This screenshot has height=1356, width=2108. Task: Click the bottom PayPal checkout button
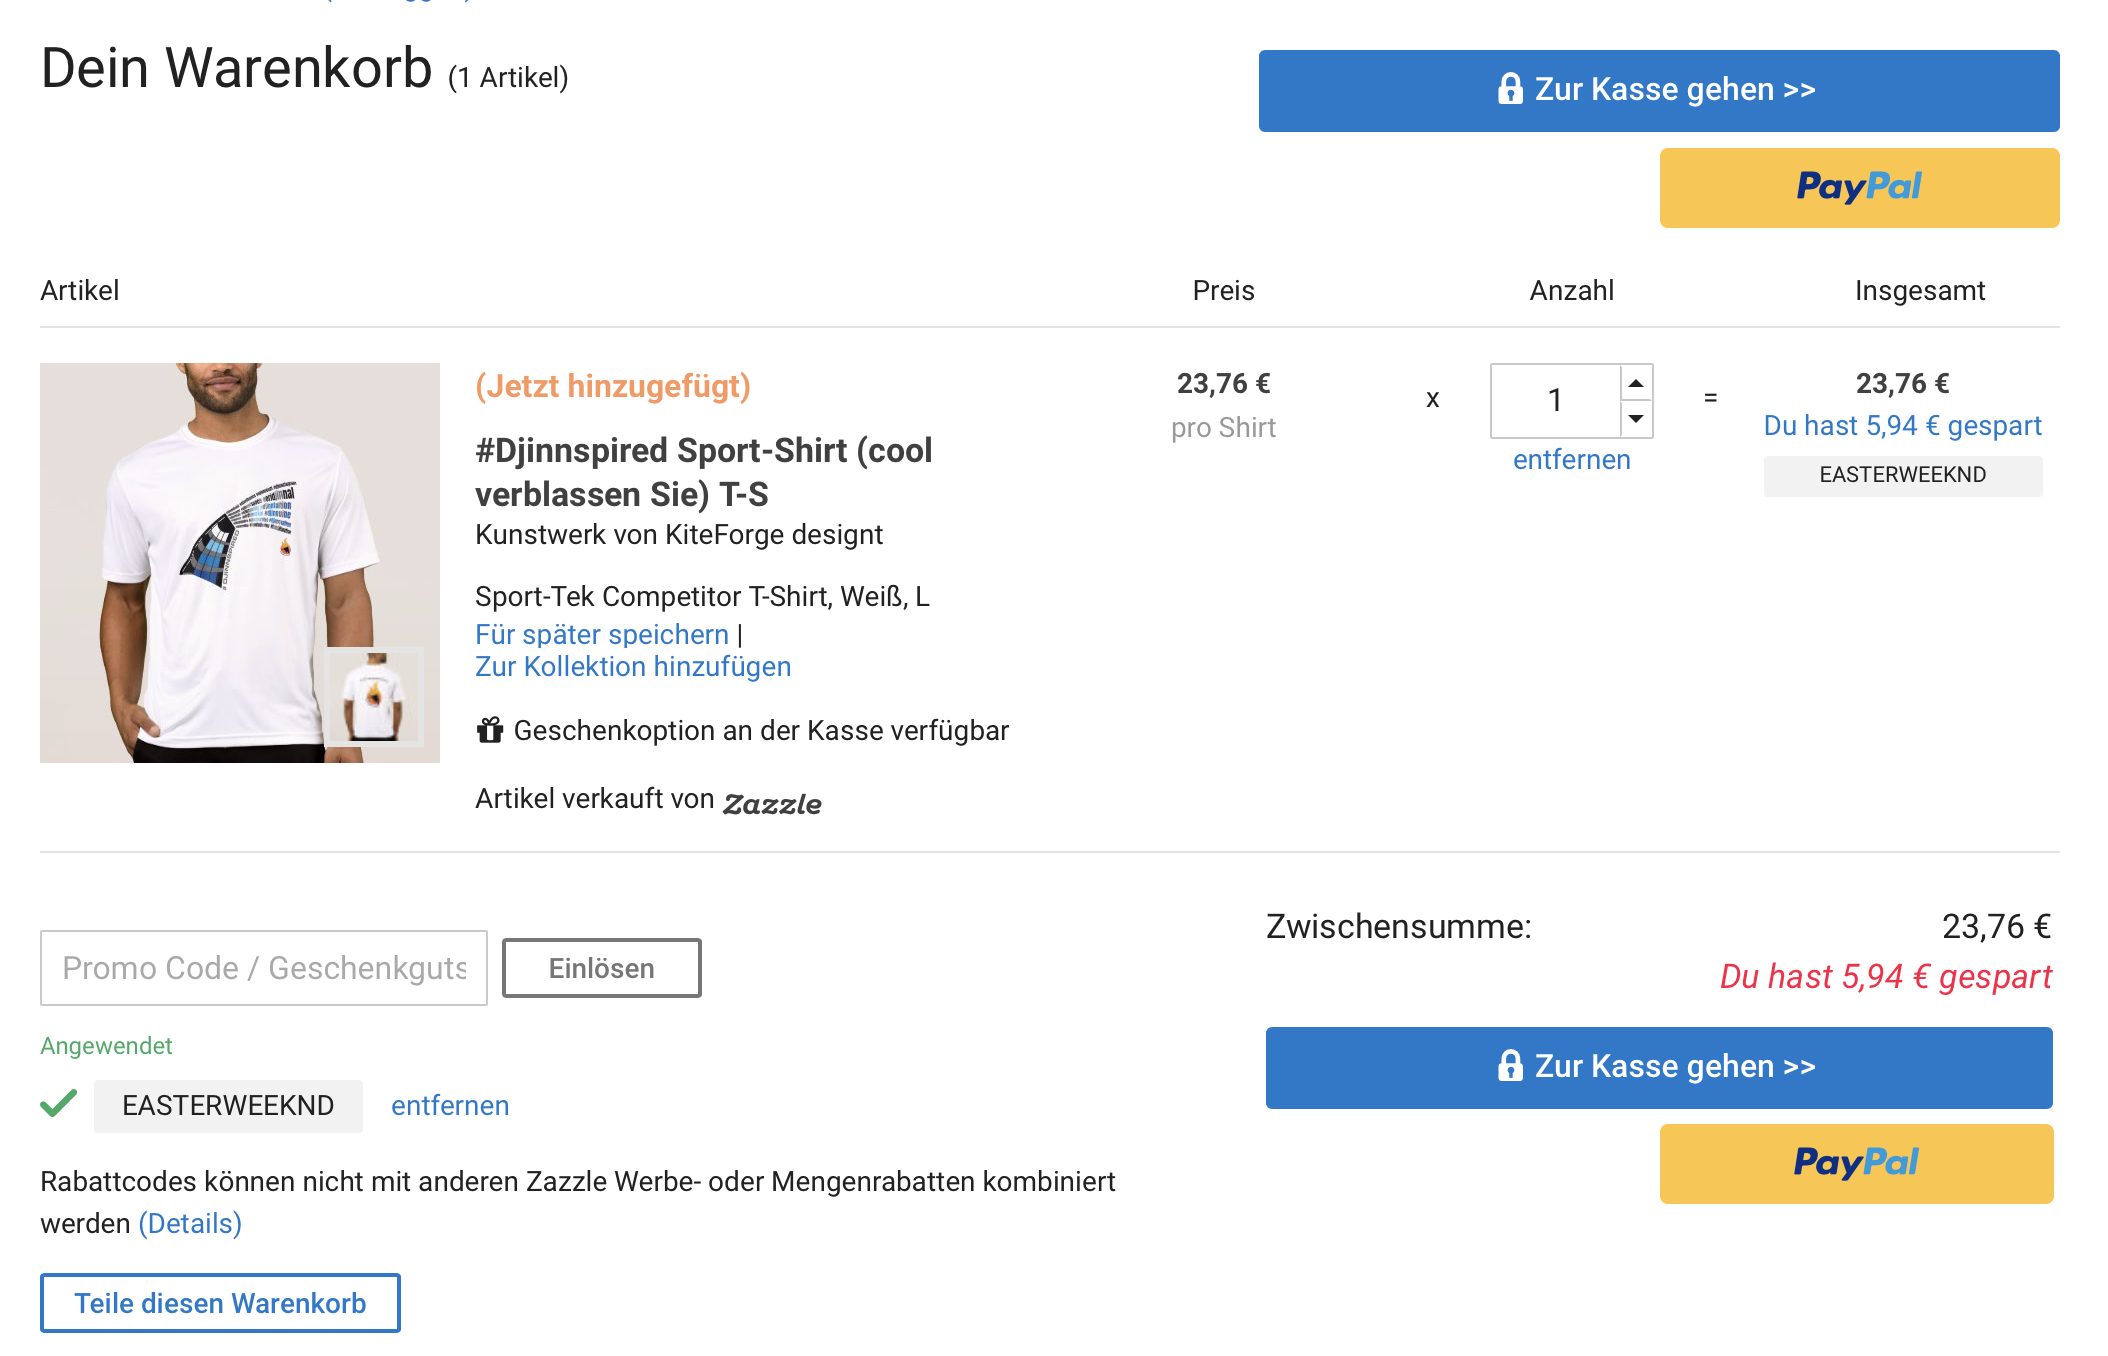point(1857,1164)
